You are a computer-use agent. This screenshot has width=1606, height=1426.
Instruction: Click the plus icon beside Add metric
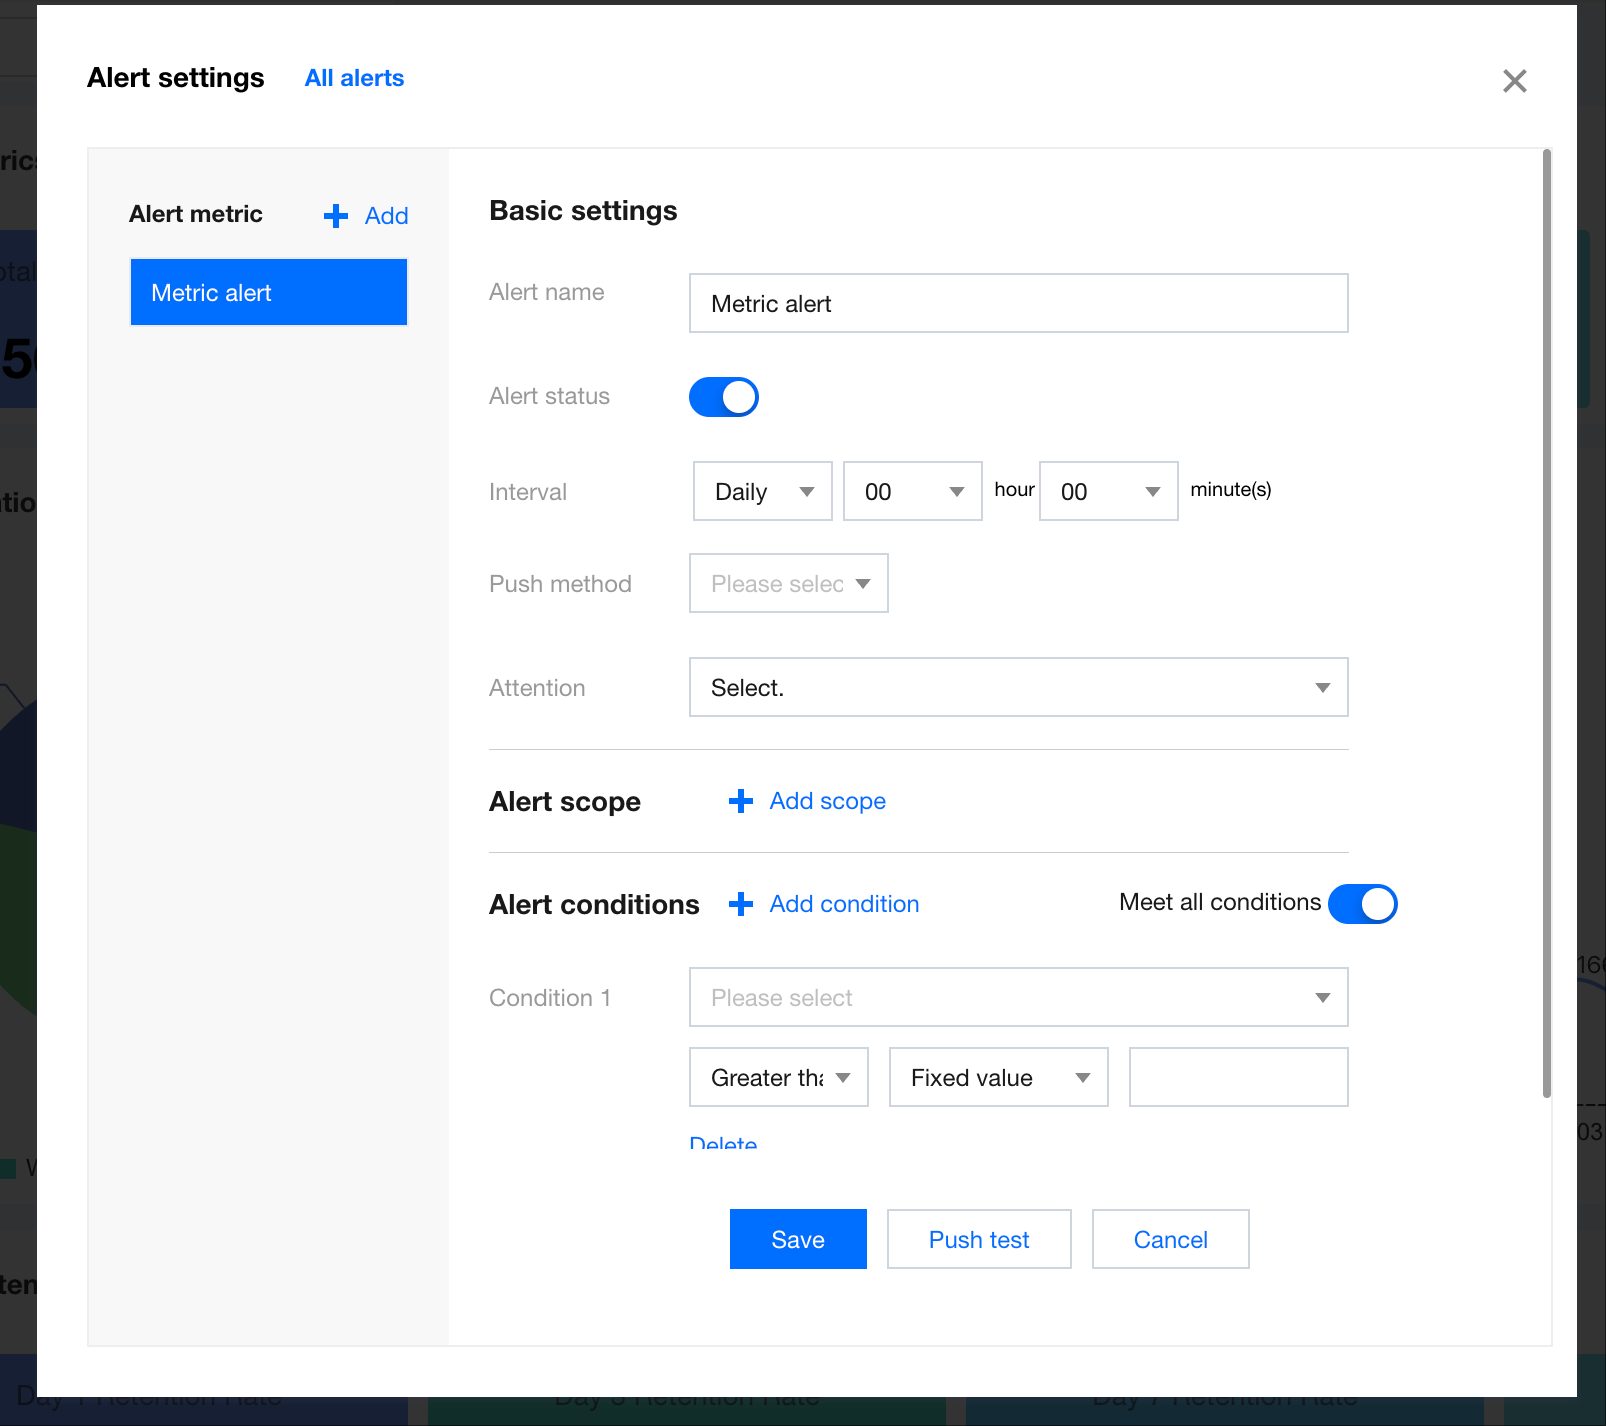[x=336, y=216]
